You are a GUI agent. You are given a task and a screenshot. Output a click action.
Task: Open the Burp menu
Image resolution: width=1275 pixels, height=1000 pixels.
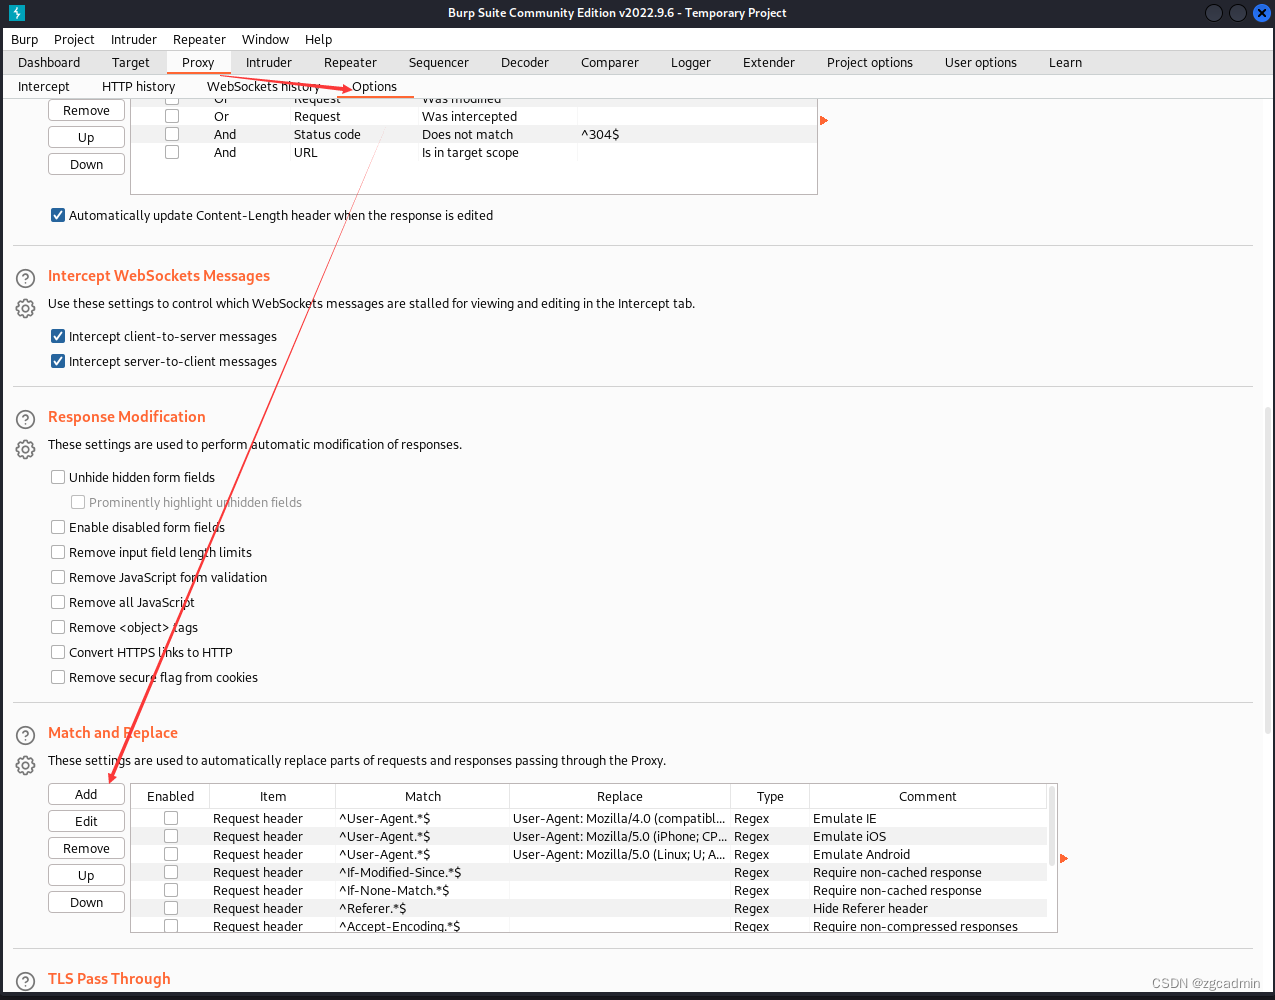click(x=25, y=39)
